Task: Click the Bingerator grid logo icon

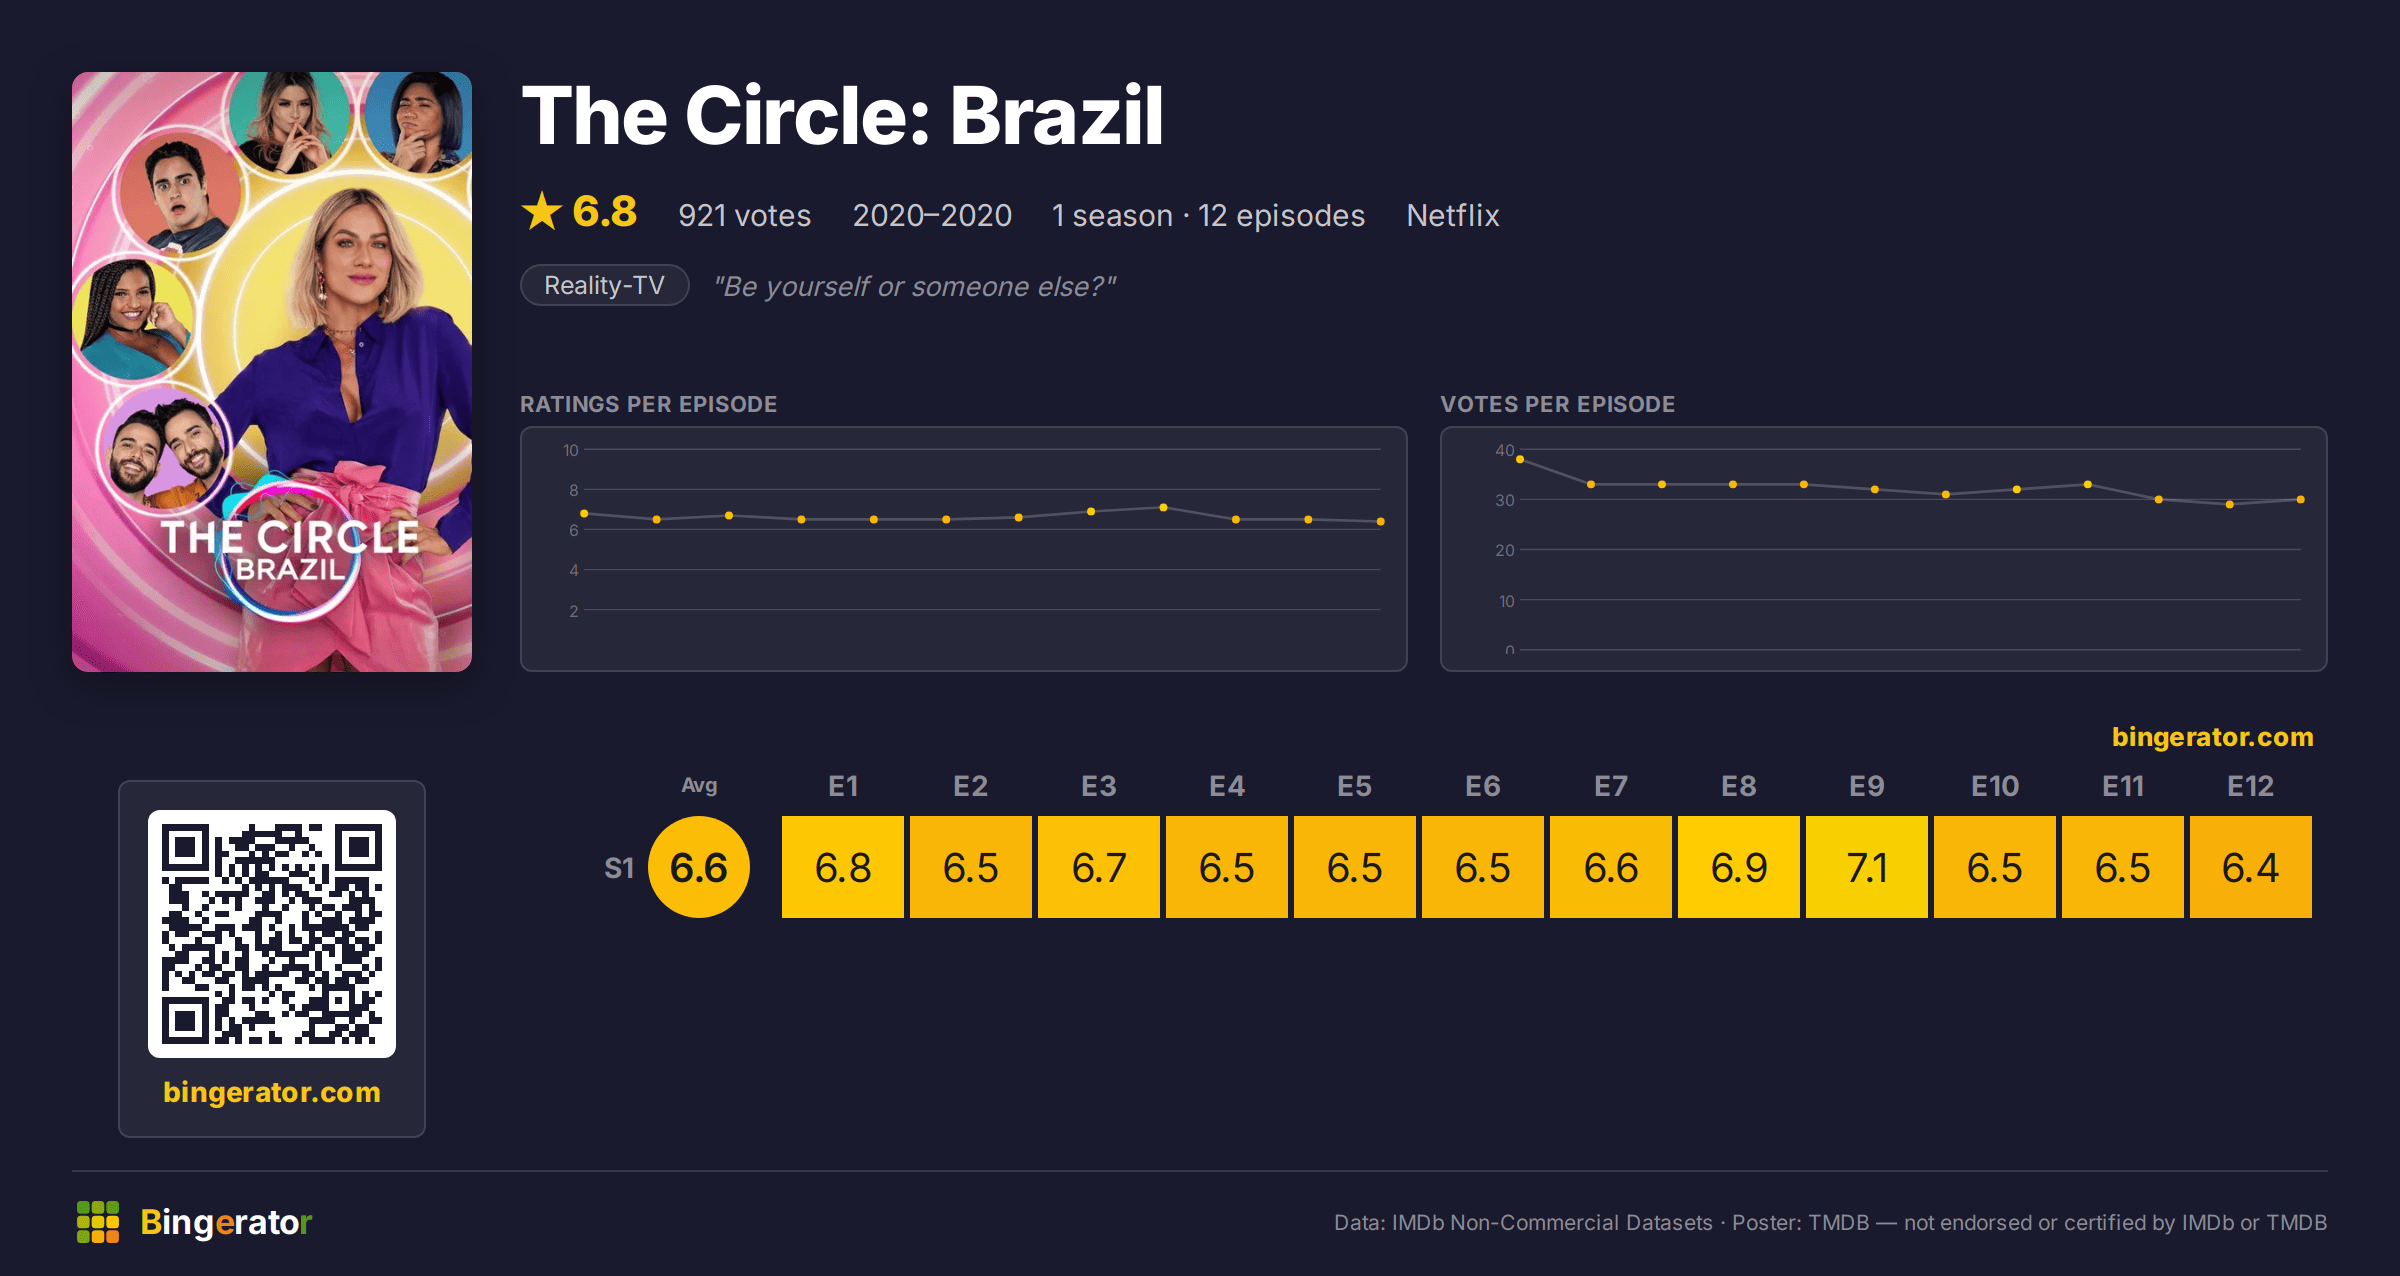Action: click(98, 1222)
